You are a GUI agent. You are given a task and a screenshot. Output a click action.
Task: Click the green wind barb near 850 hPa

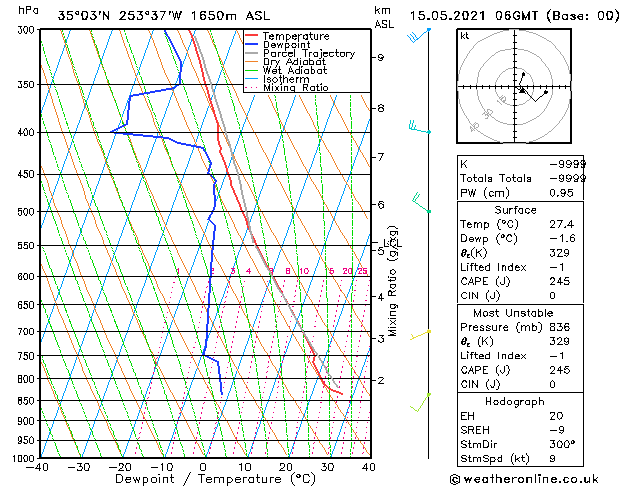click(420, 403)
